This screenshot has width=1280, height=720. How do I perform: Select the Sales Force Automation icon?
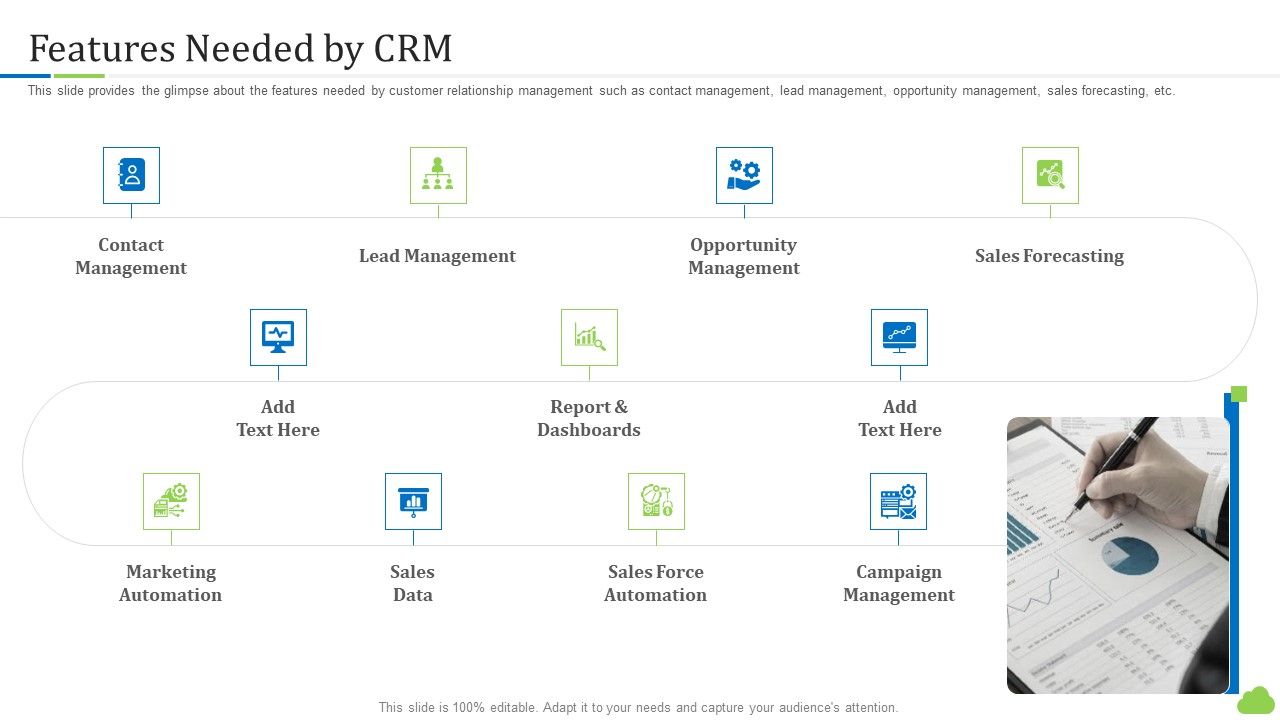coord(656,501)
